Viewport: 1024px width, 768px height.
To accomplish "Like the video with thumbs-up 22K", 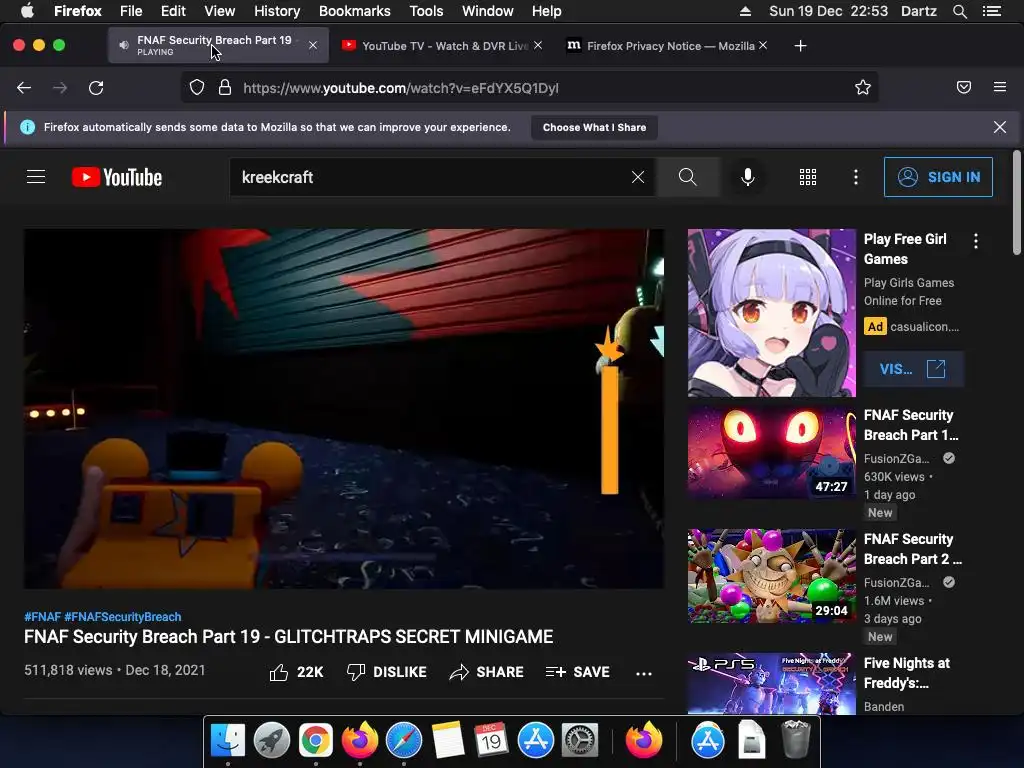I will (296, 672).
